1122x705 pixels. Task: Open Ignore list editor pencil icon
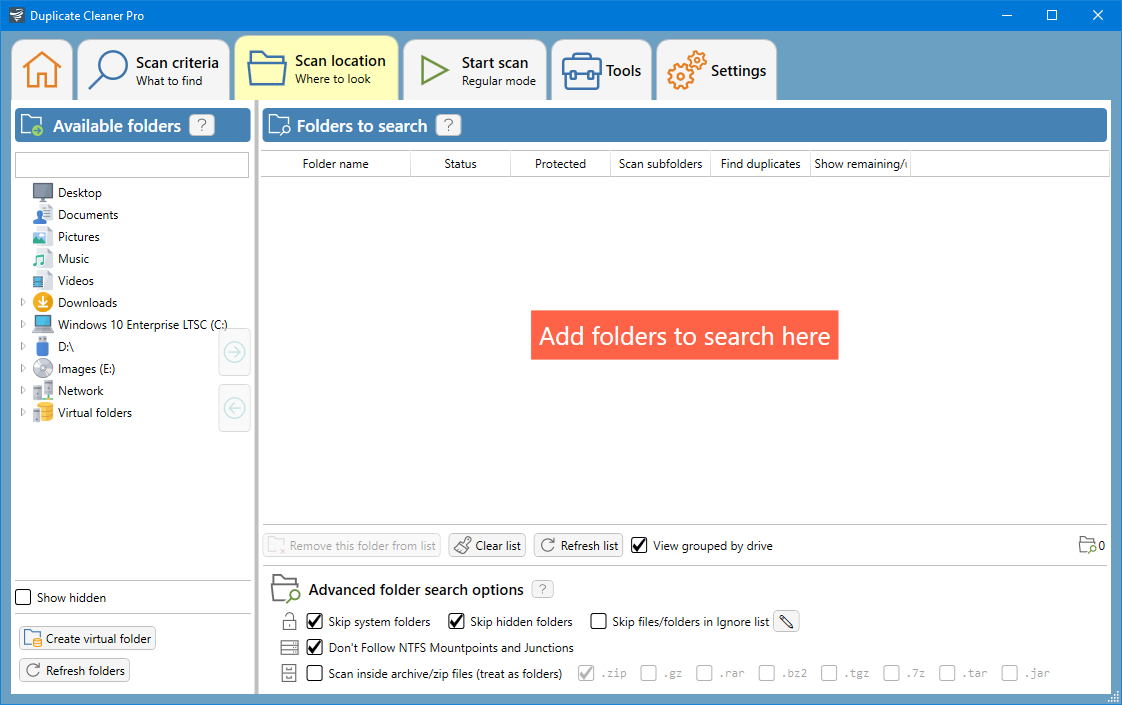click(786, 621)
